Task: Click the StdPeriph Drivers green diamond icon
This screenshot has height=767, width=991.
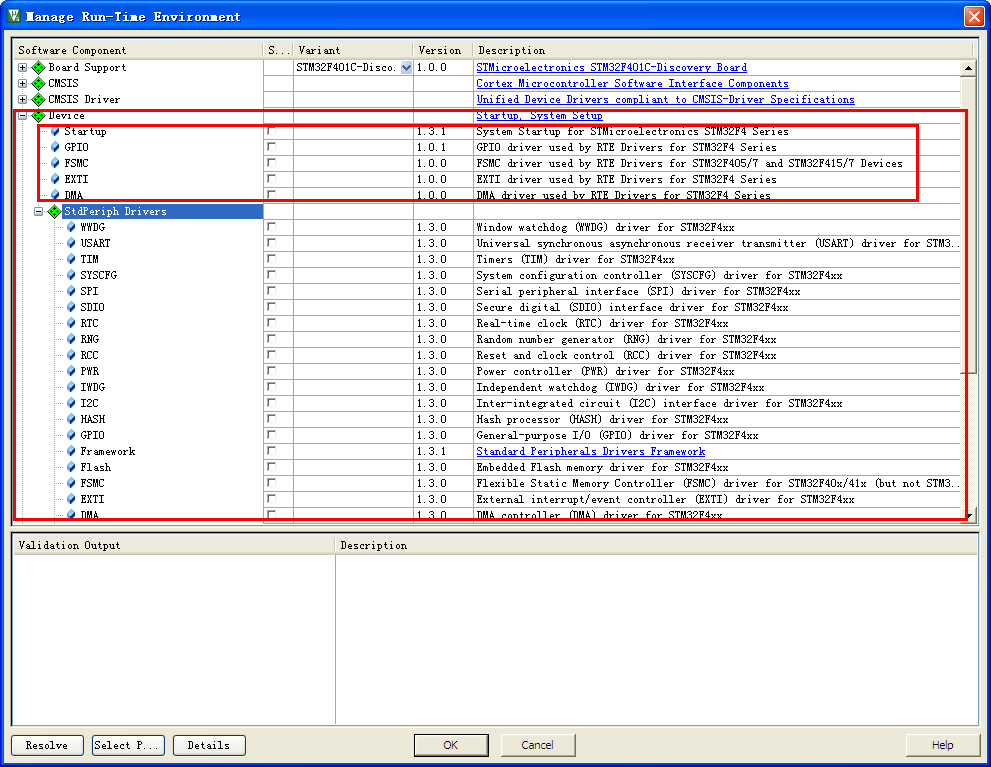Action: [54, 212]
